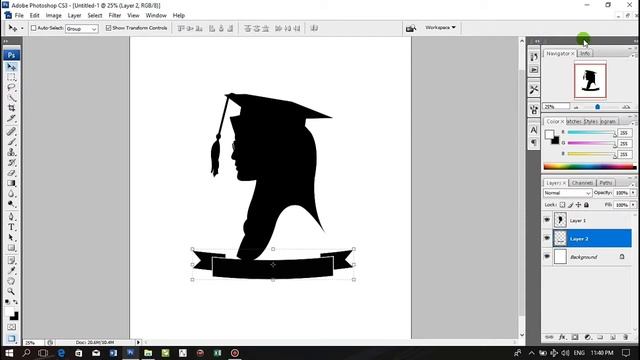The image size is (640, 360).
Task: Toggle lock position icon
Action: click(x=578, y=205)
